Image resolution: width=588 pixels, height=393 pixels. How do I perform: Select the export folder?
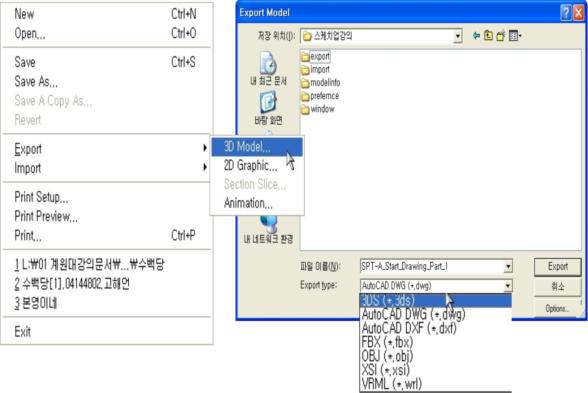[315, 57]
